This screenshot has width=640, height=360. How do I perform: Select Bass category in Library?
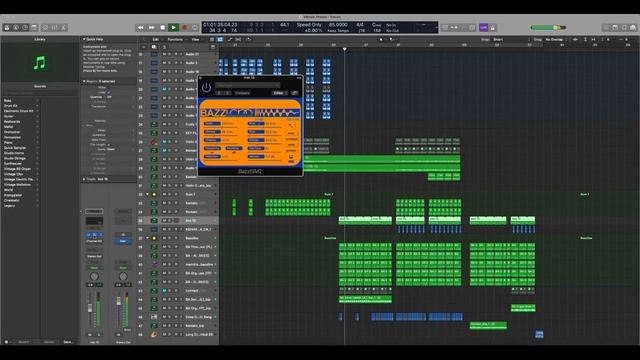point(7,100)
